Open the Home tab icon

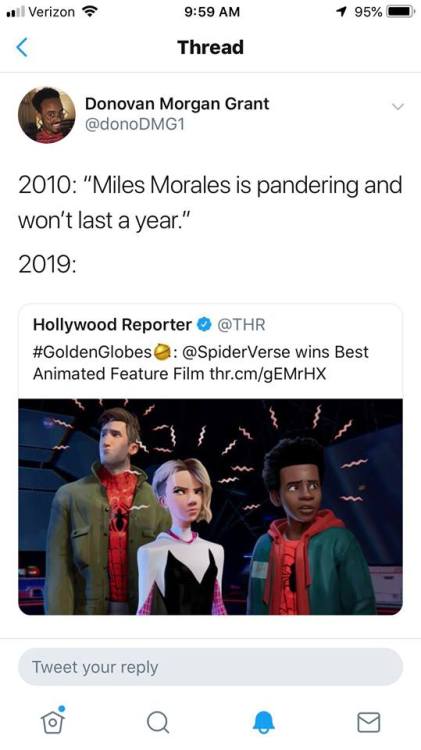click(53, 720)
